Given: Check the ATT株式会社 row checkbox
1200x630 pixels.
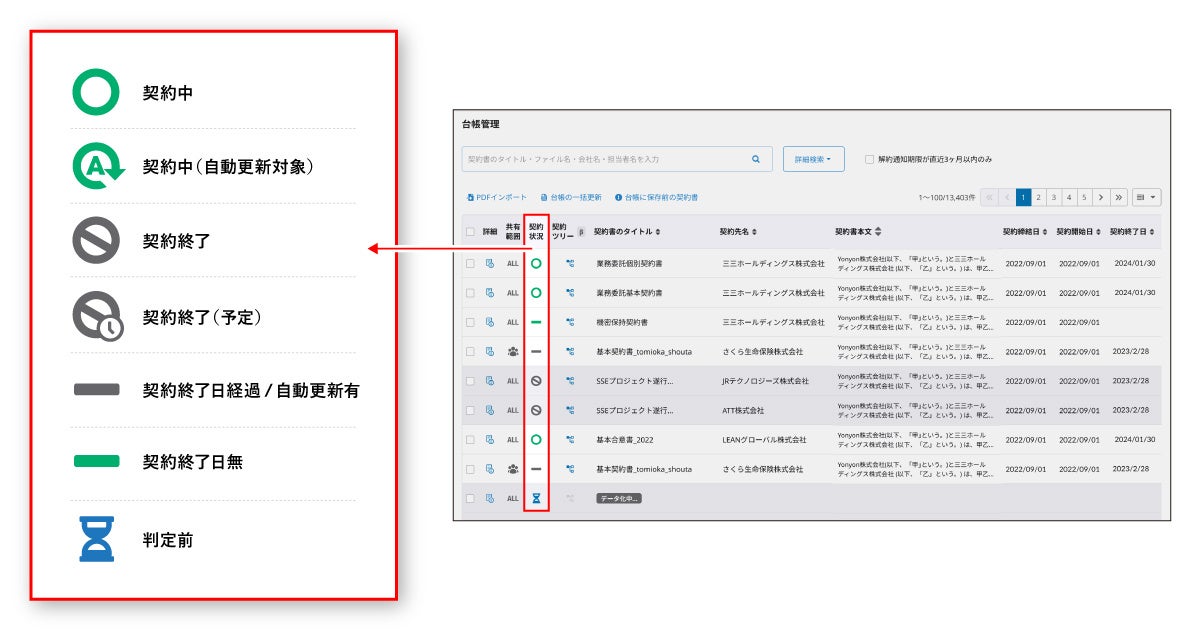Looking at the screenshot, I should tap(470, 410).
